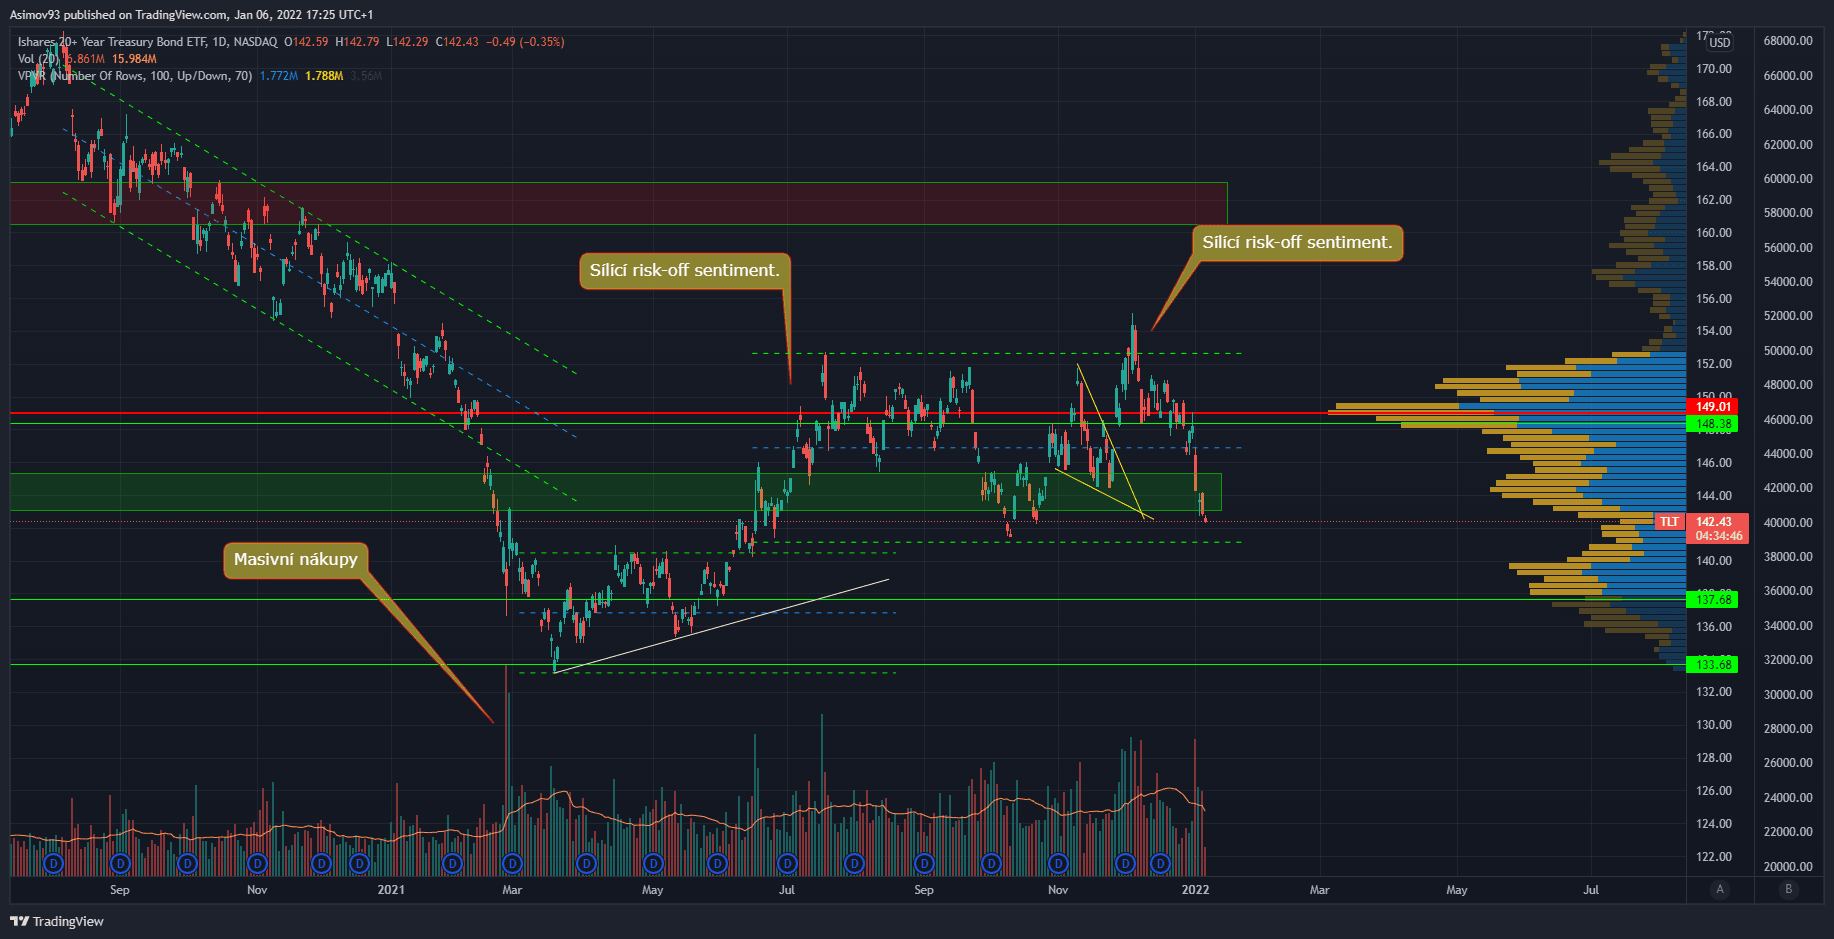
Task: Click the leftmost dividend marker on the chart
Action: (x=54, y=863)
